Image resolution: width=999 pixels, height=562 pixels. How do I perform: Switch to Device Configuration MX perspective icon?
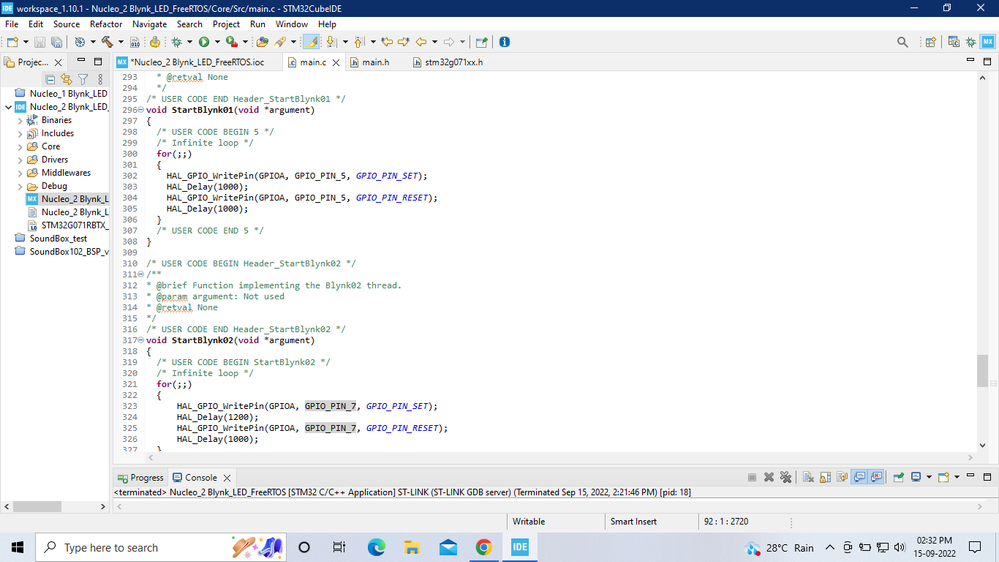(x=988, y=42)
